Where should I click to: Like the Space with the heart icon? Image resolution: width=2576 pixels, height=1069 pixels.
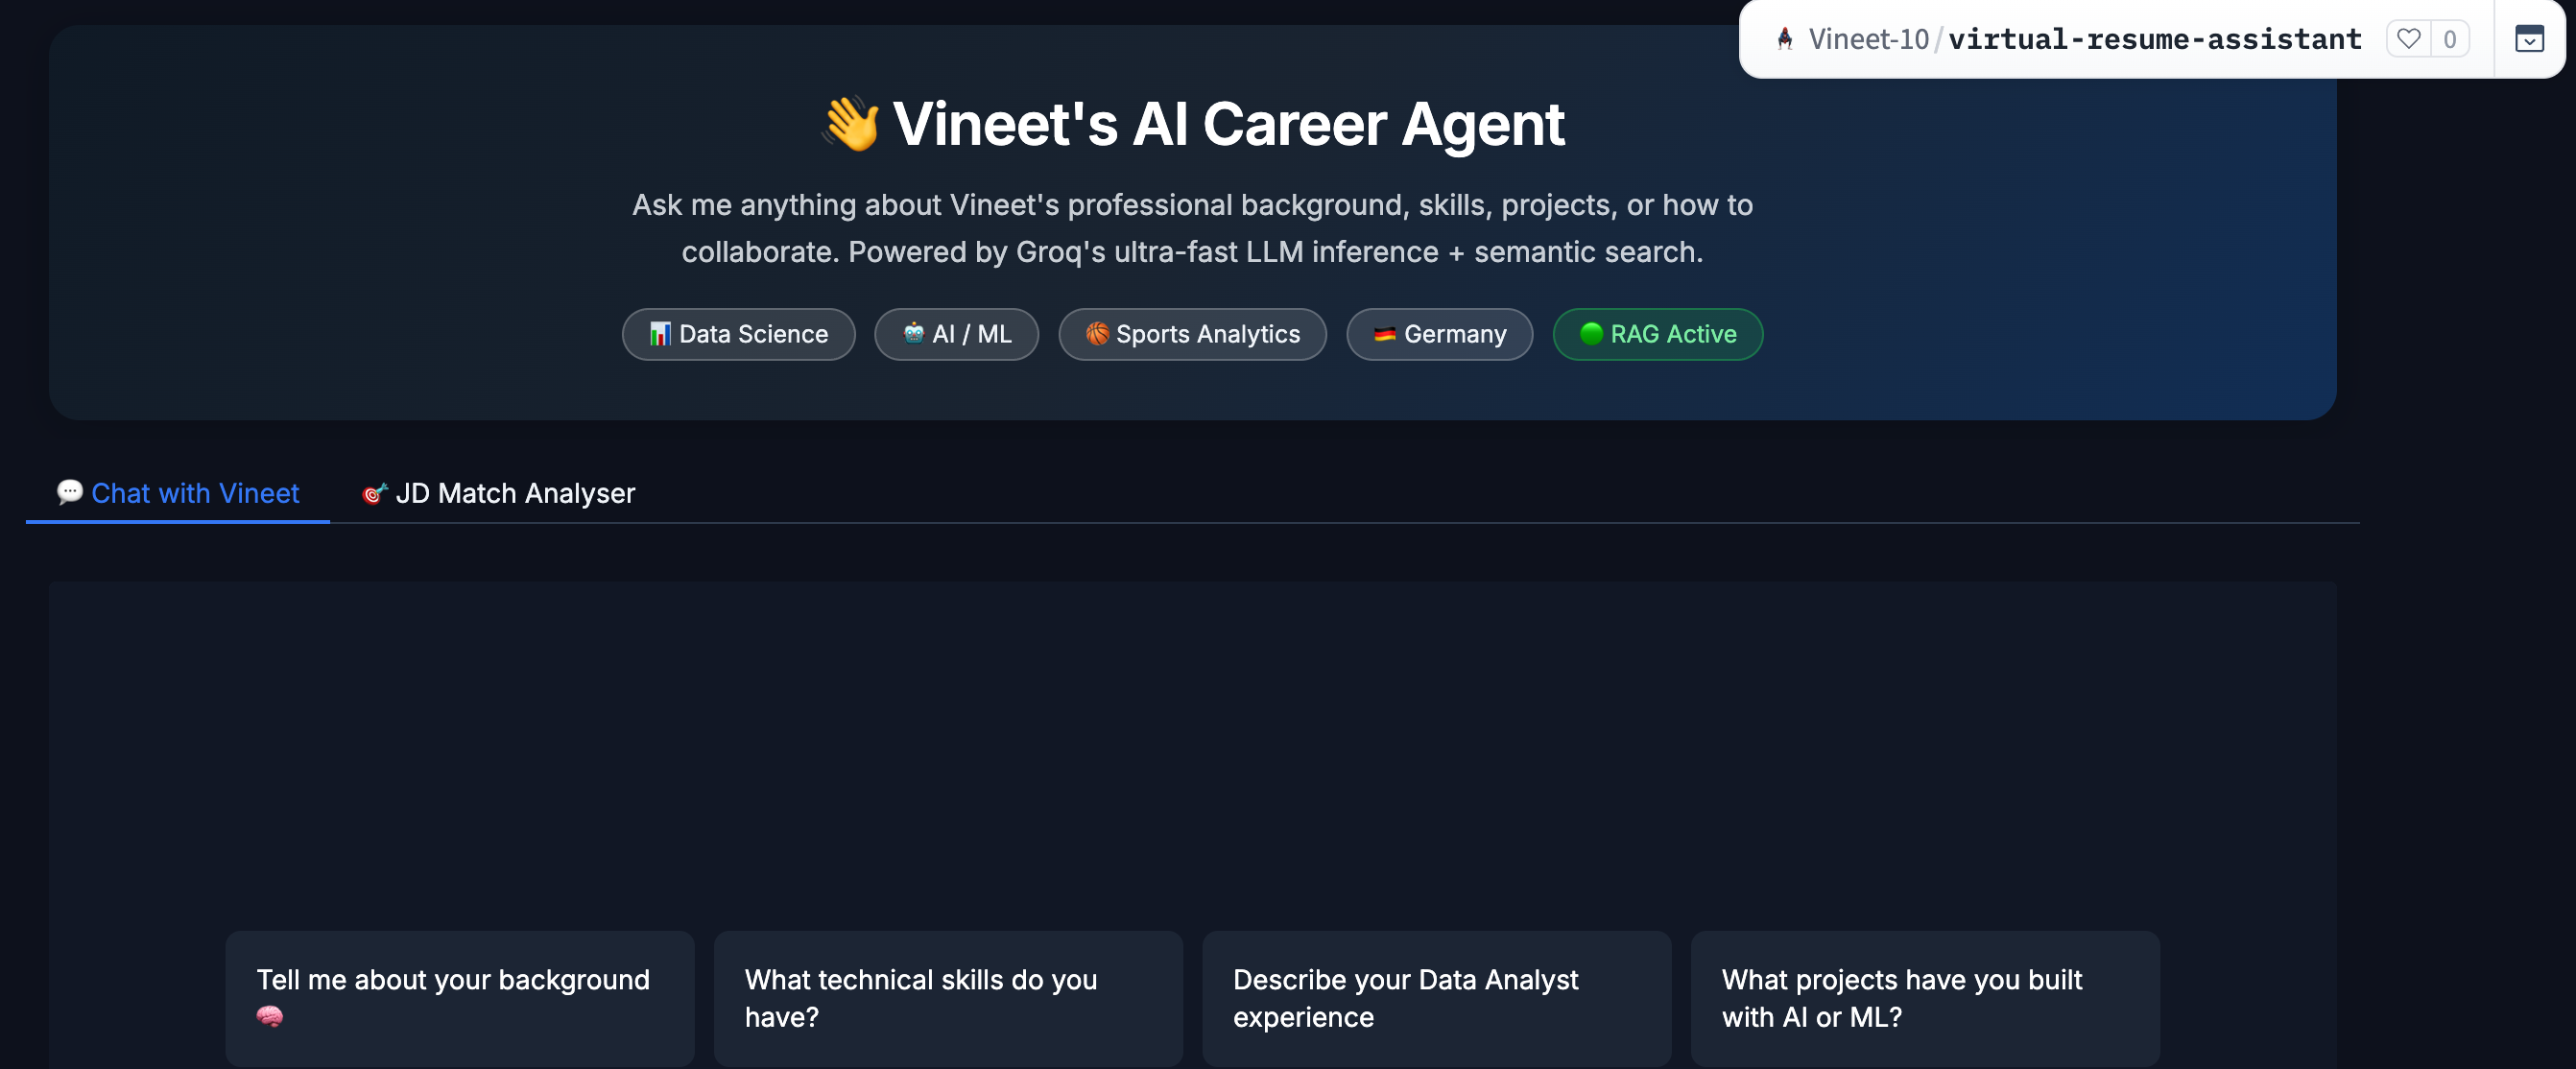click(2408, 39)
